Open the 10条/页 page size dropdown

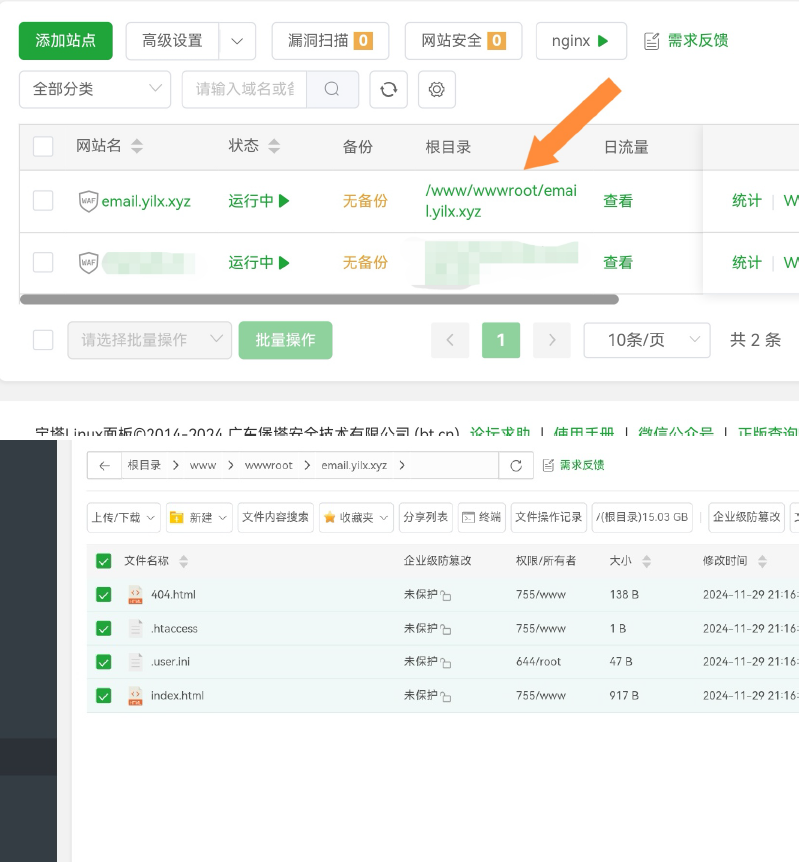pyautogui.click(x=646, y=340)
